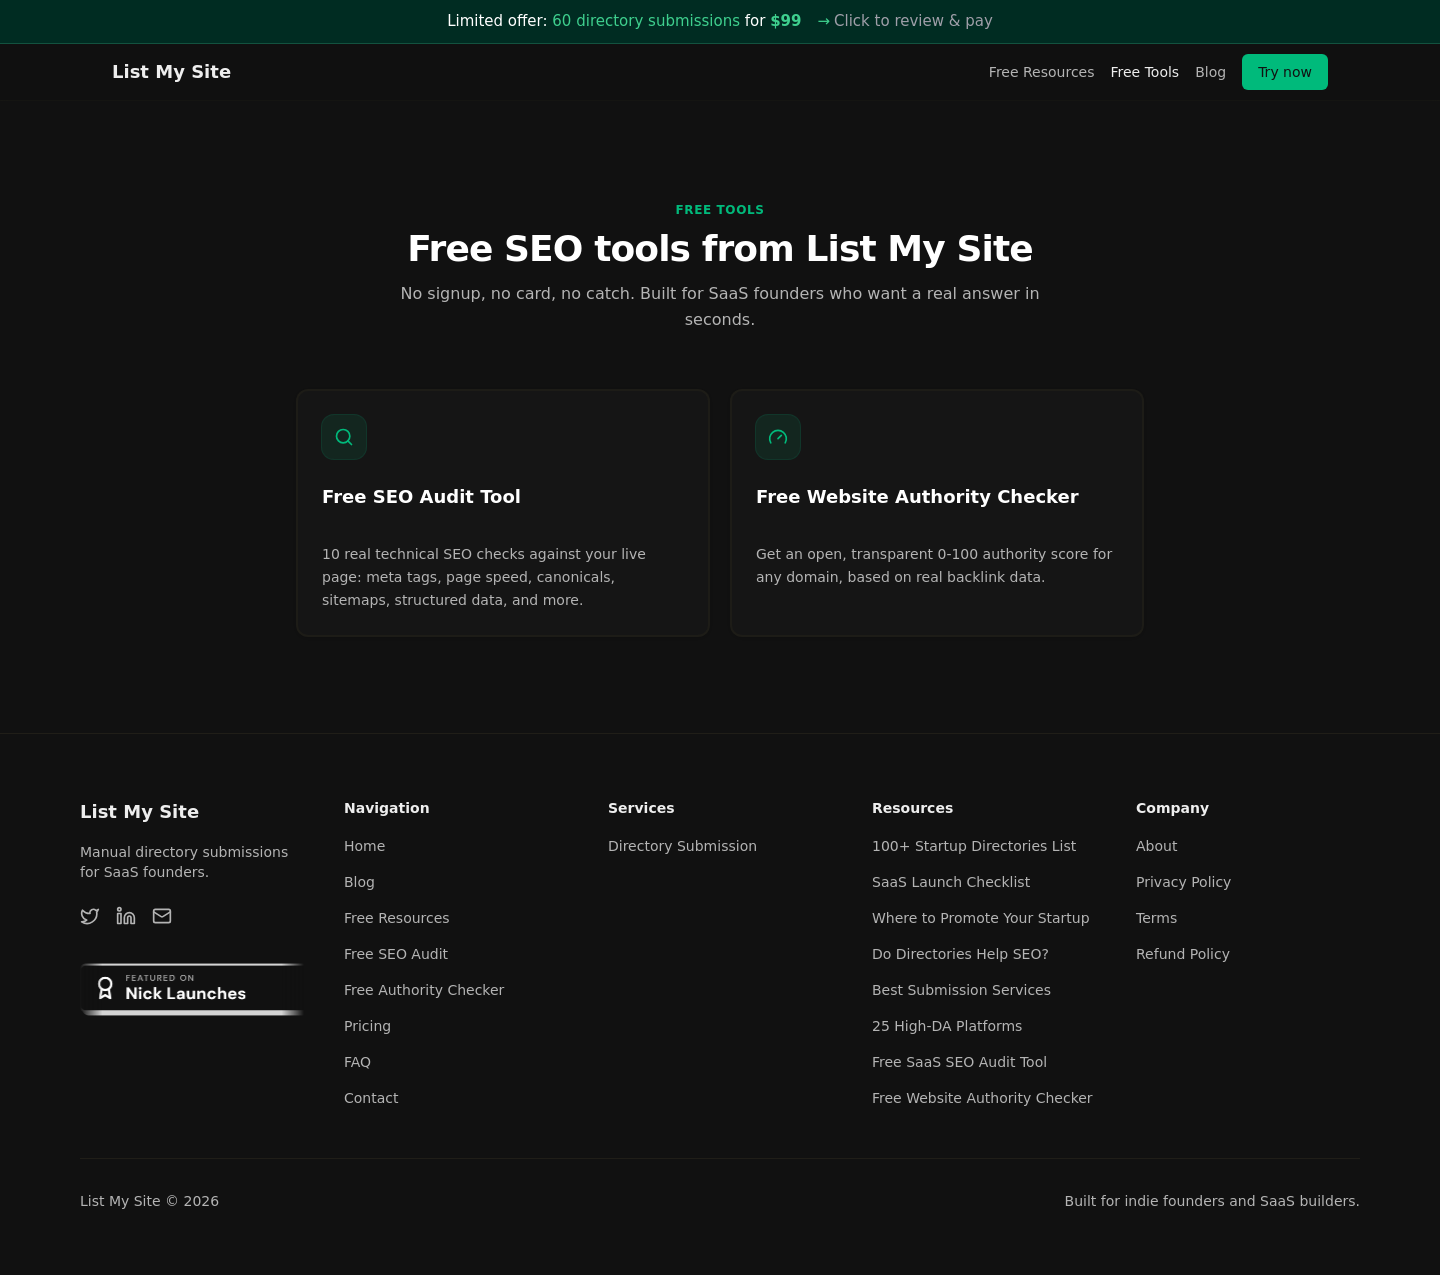Open the Free SEO Audit Tool card title

click(x=421, y=497)
